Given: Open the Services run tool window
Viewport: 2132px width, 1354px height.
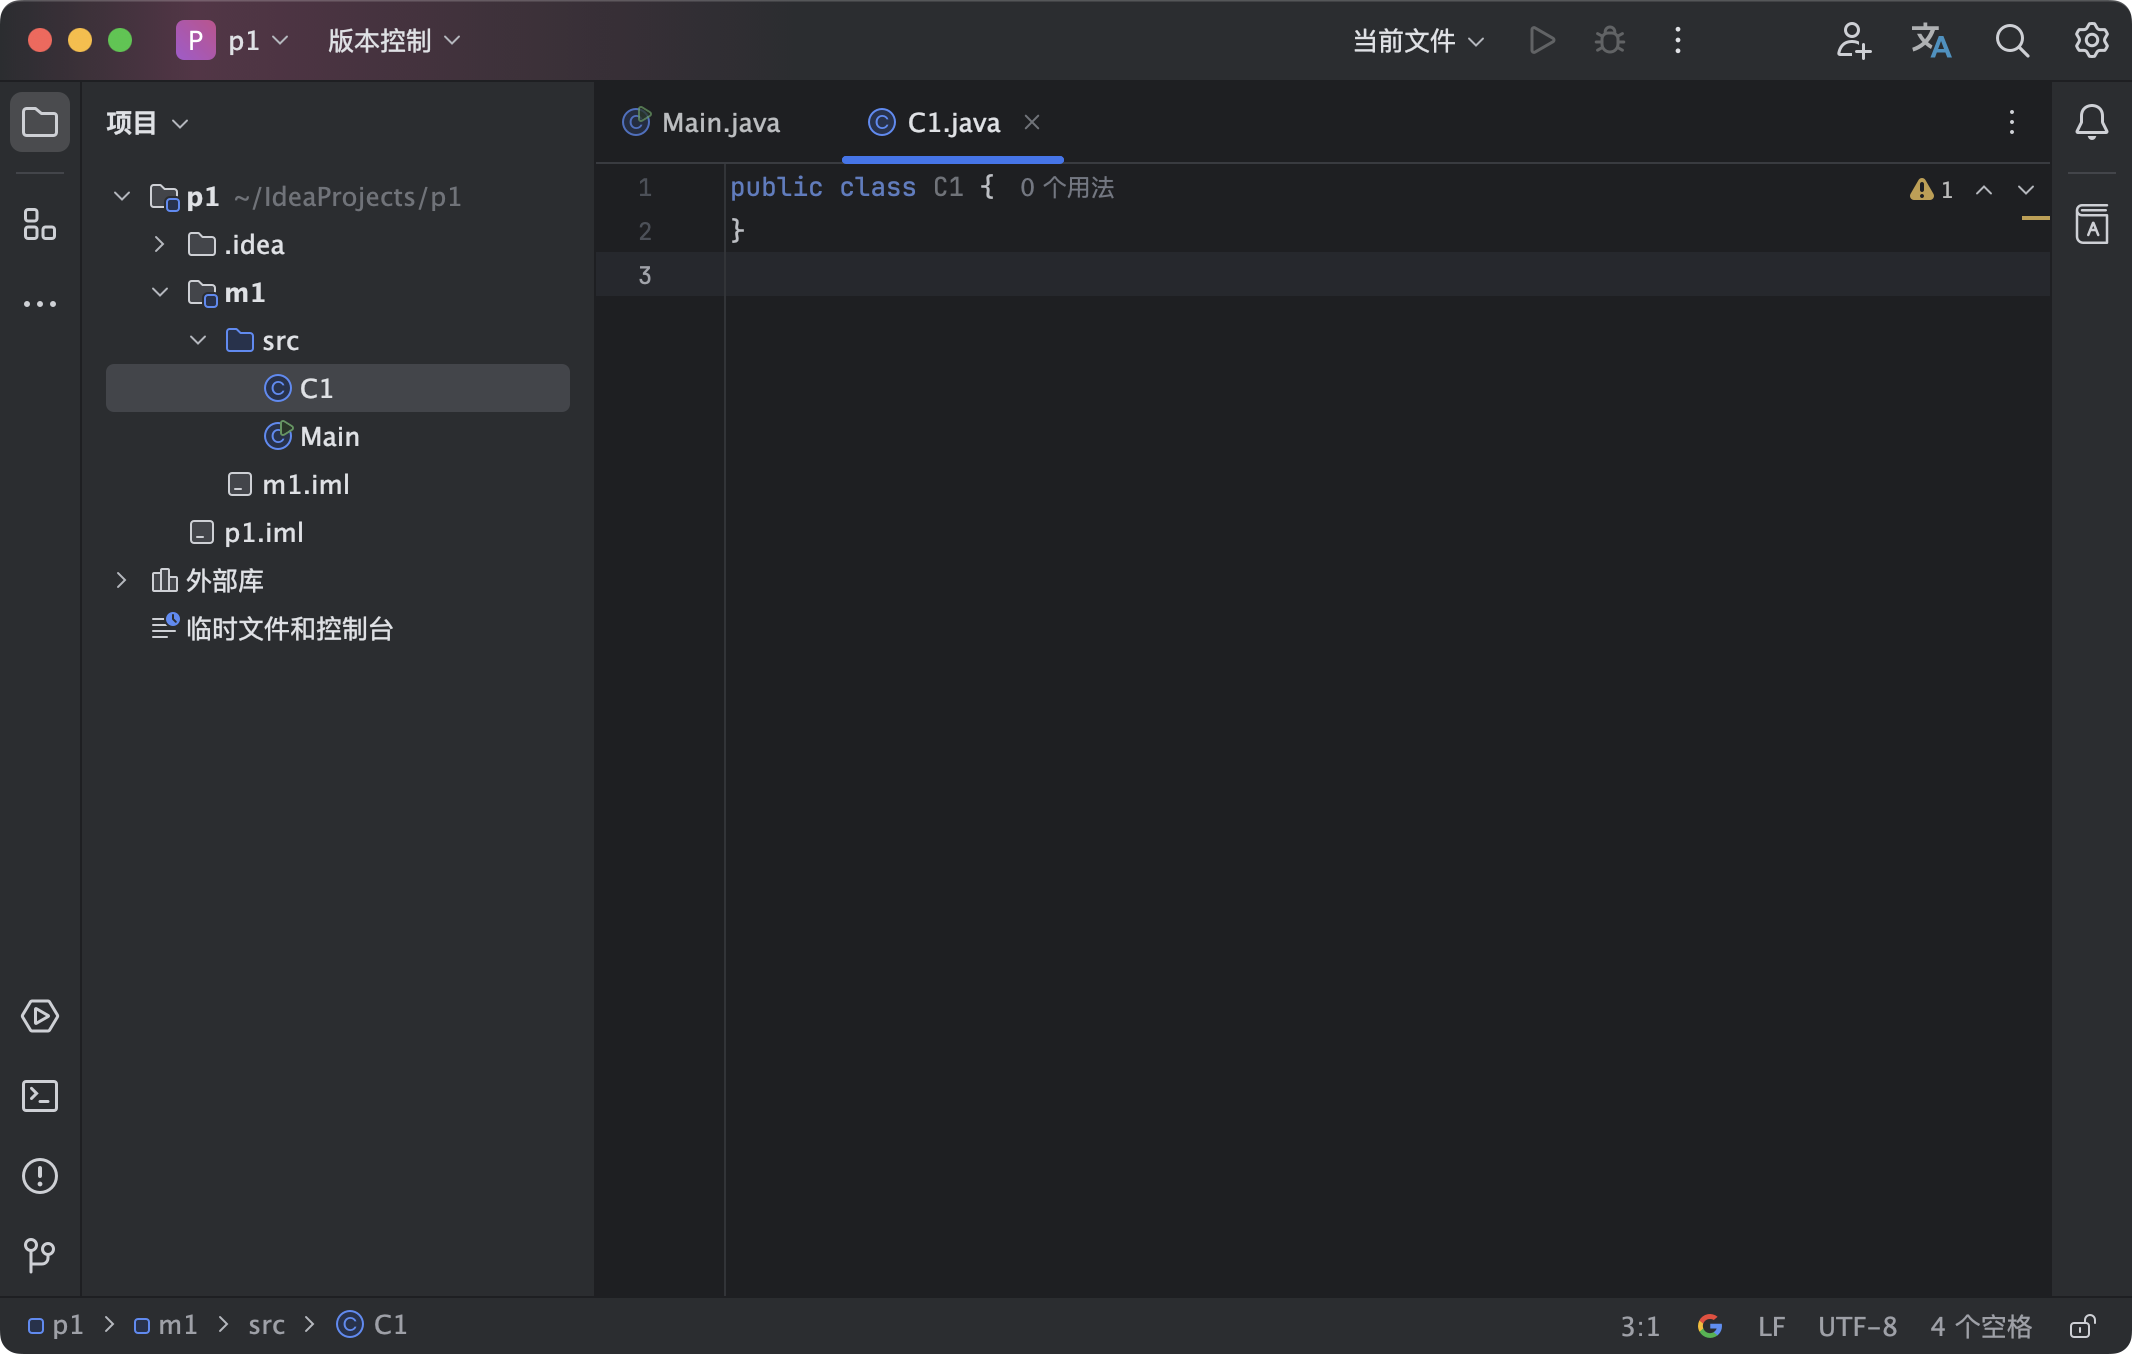Looking at the screenshot, I should click(x=39, y=1016).
